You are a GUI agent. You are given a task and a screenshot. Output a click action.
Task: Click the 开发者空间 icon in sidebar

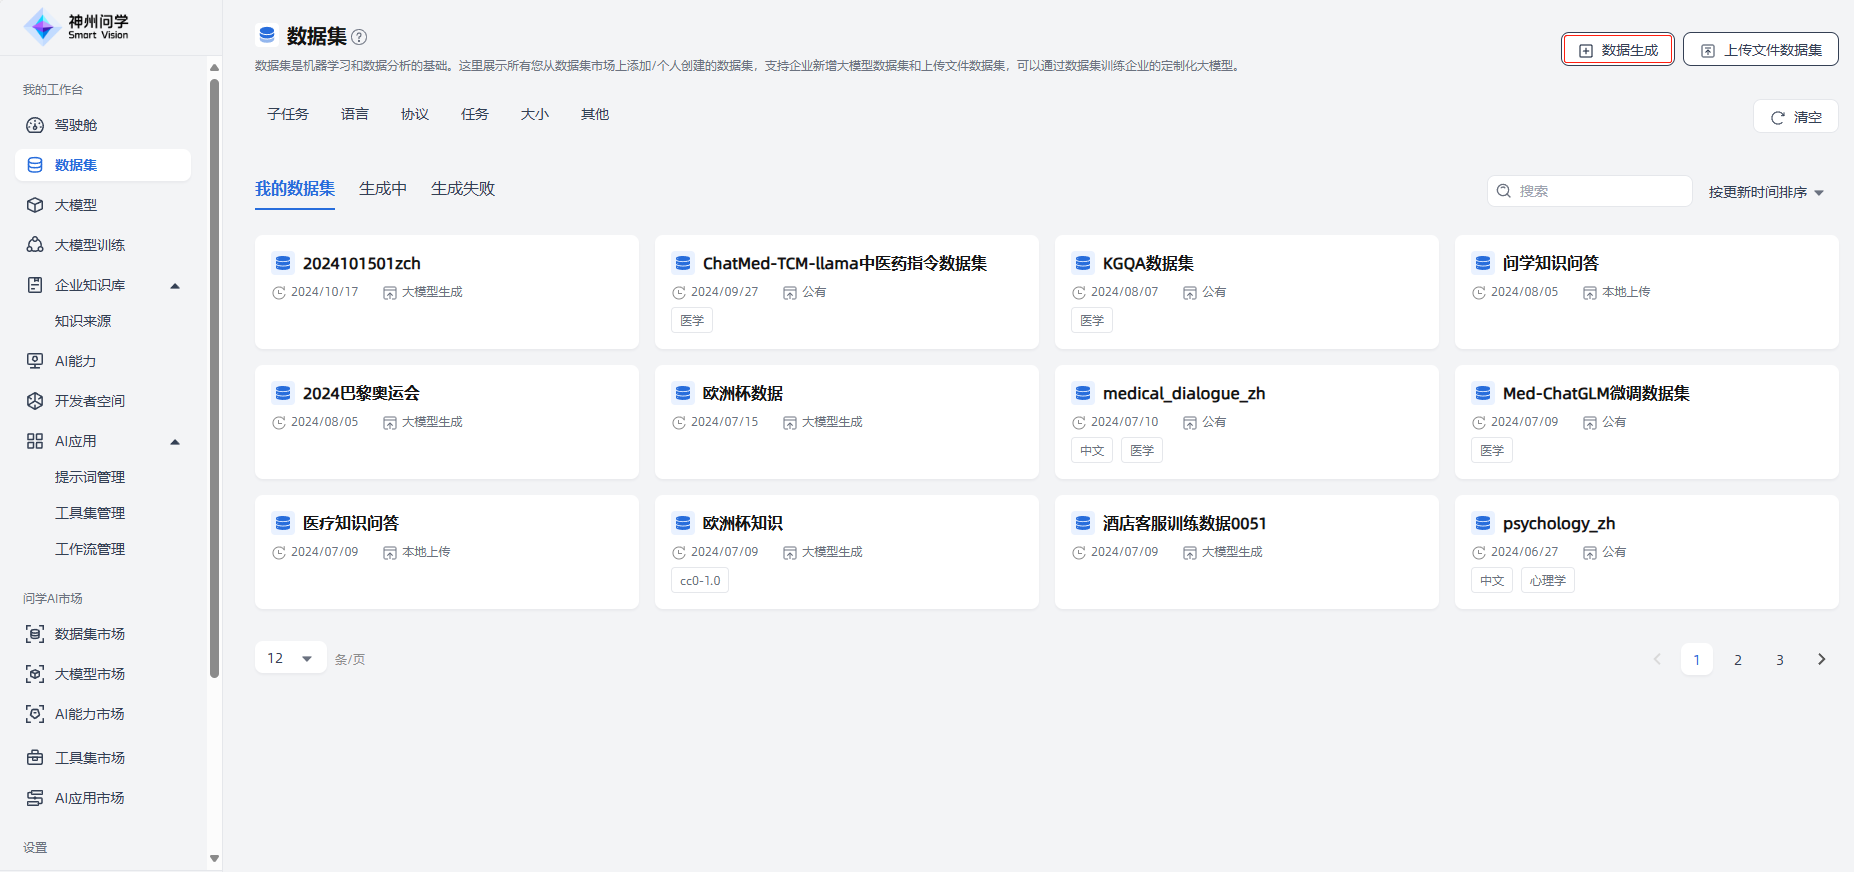tap(35, 401)
